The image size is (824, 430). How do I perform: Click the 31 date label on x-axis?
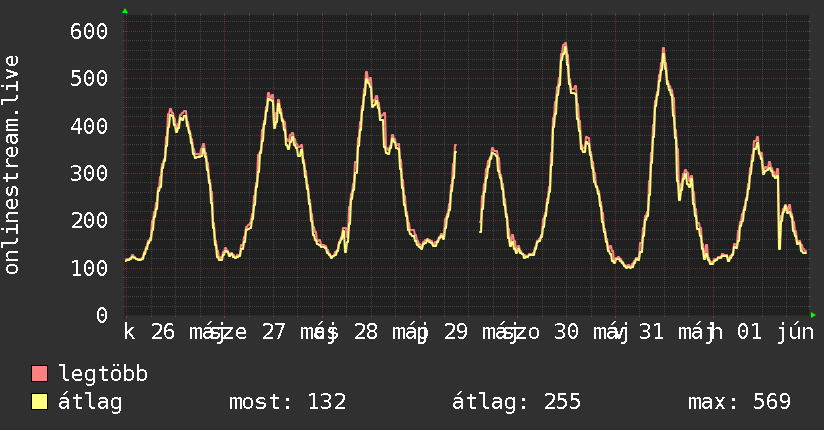(651, 332)
